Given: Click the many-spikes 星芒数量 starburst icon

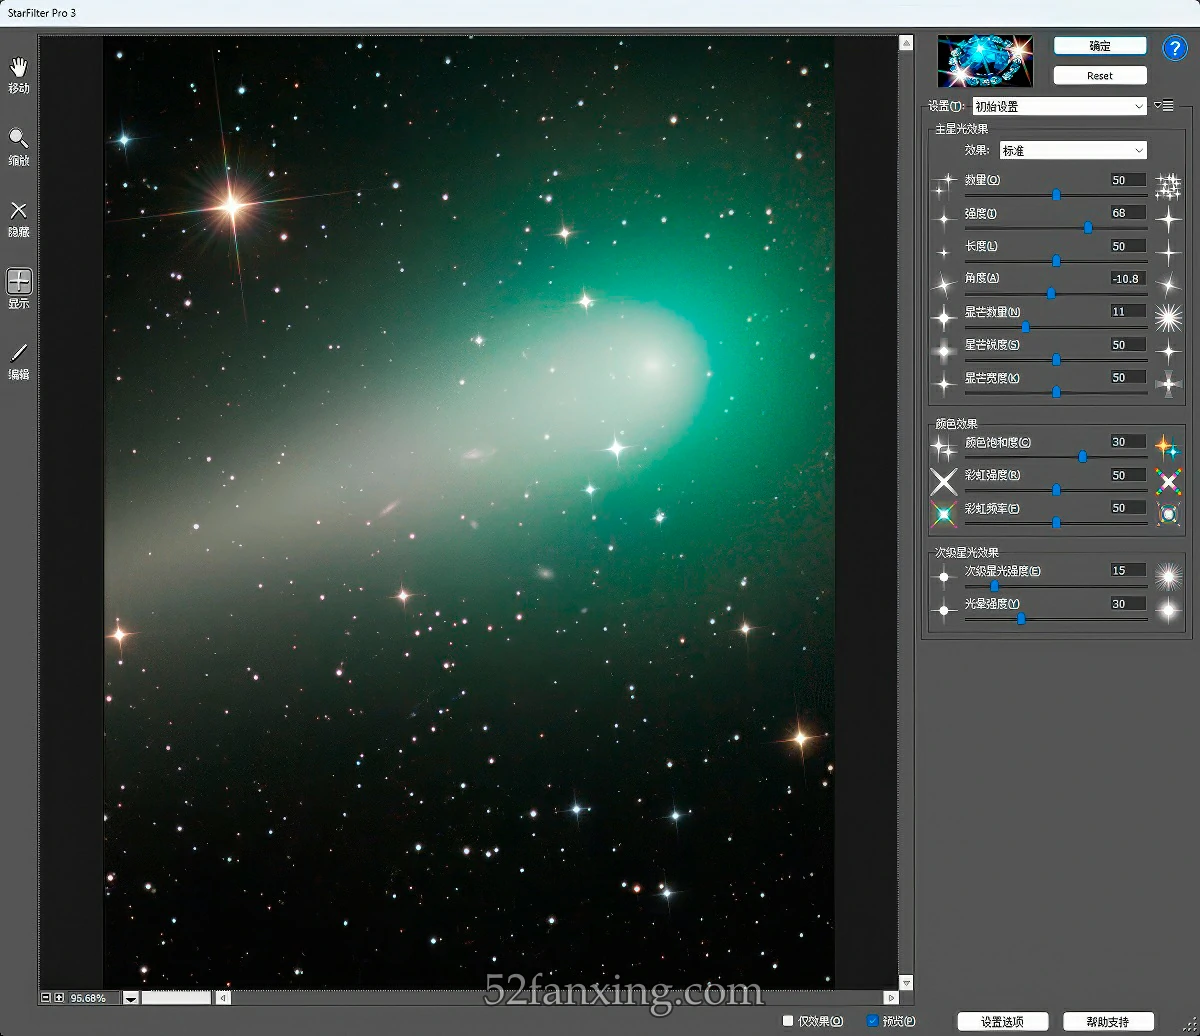Looking at the screenshot, I should pyautogui.click(x=1168, y=317).
